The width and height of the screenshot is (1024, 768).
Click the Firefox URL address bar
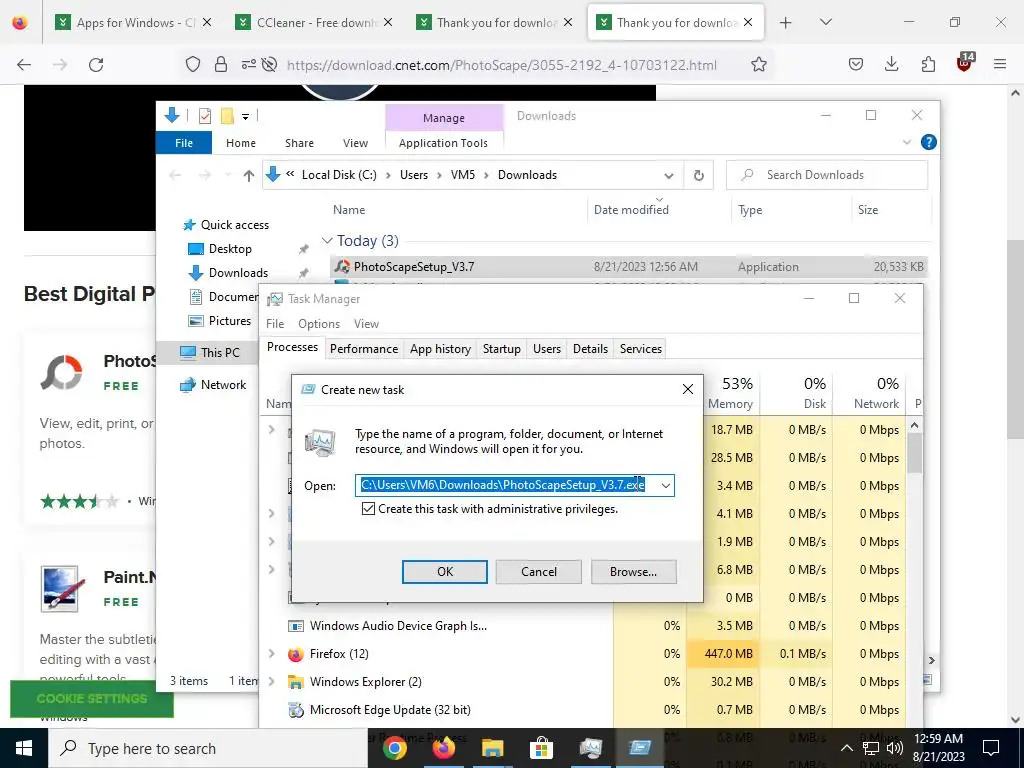pyautogui.click(x=502, y=65)
